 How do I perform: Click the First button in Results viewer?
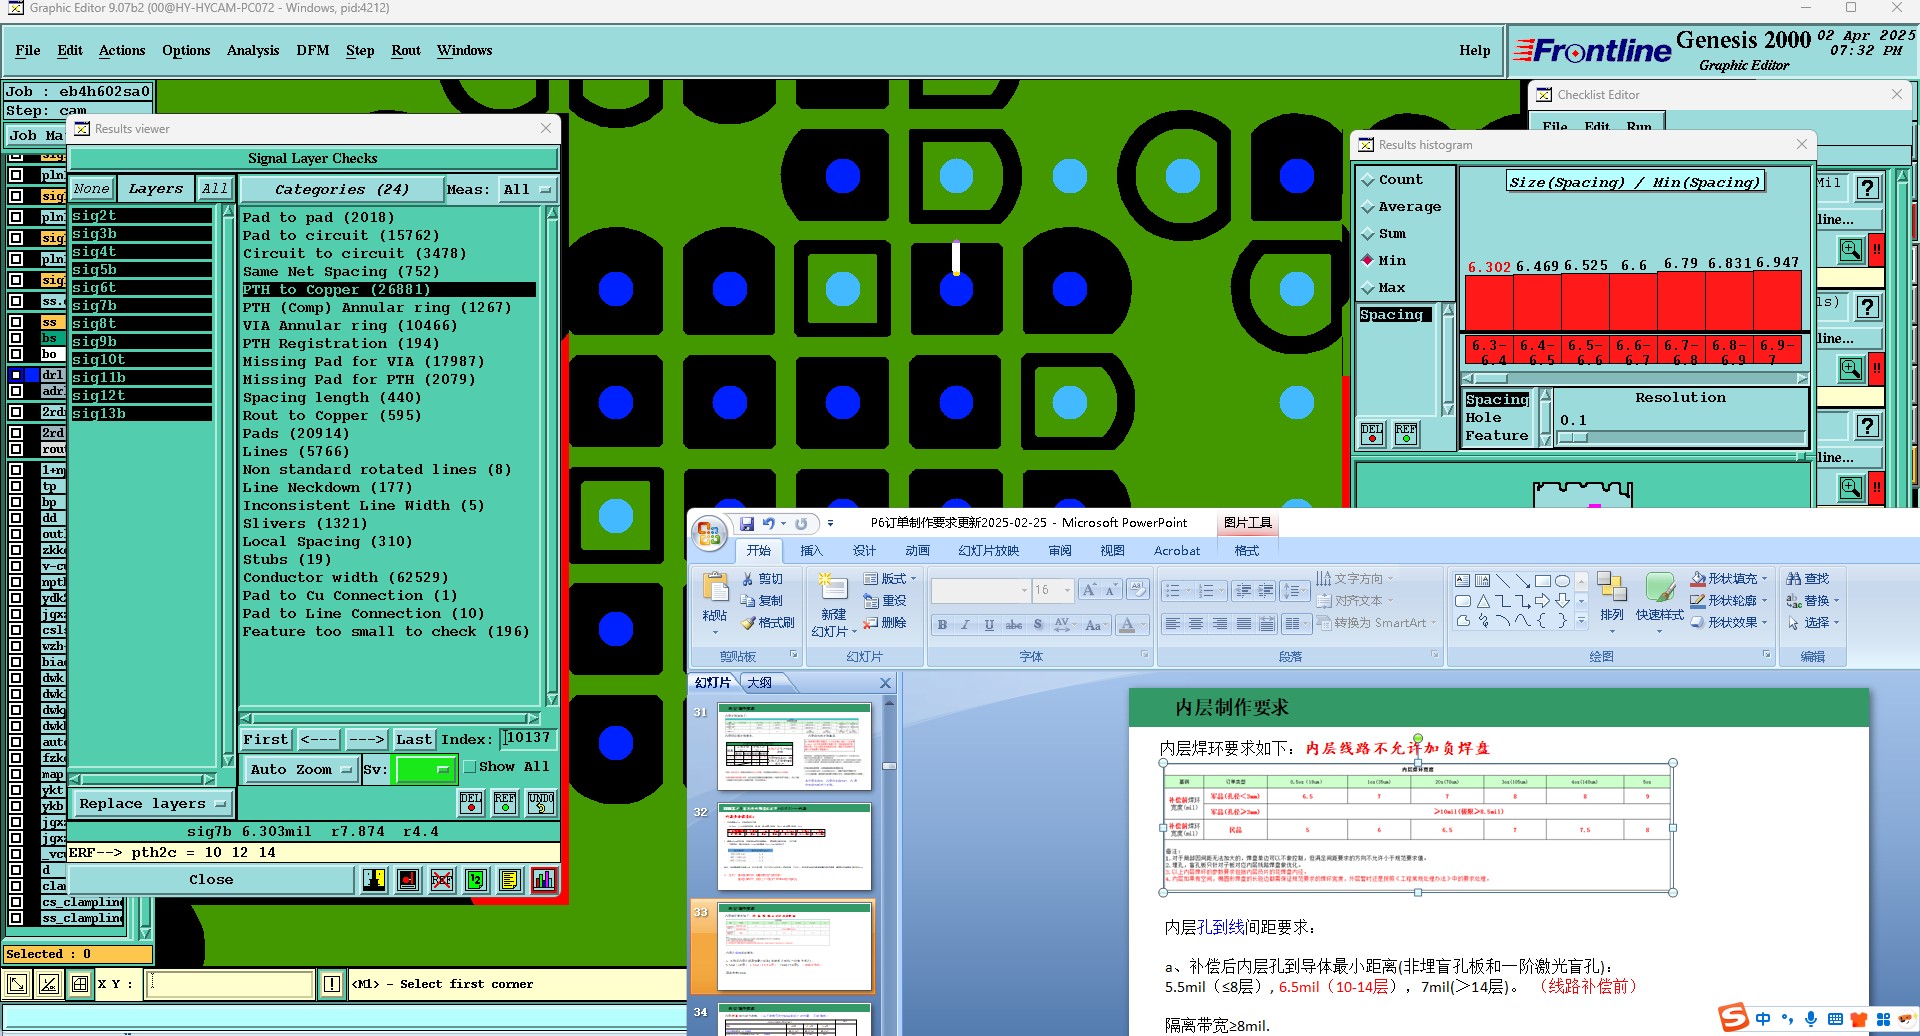tap(266, 740)
